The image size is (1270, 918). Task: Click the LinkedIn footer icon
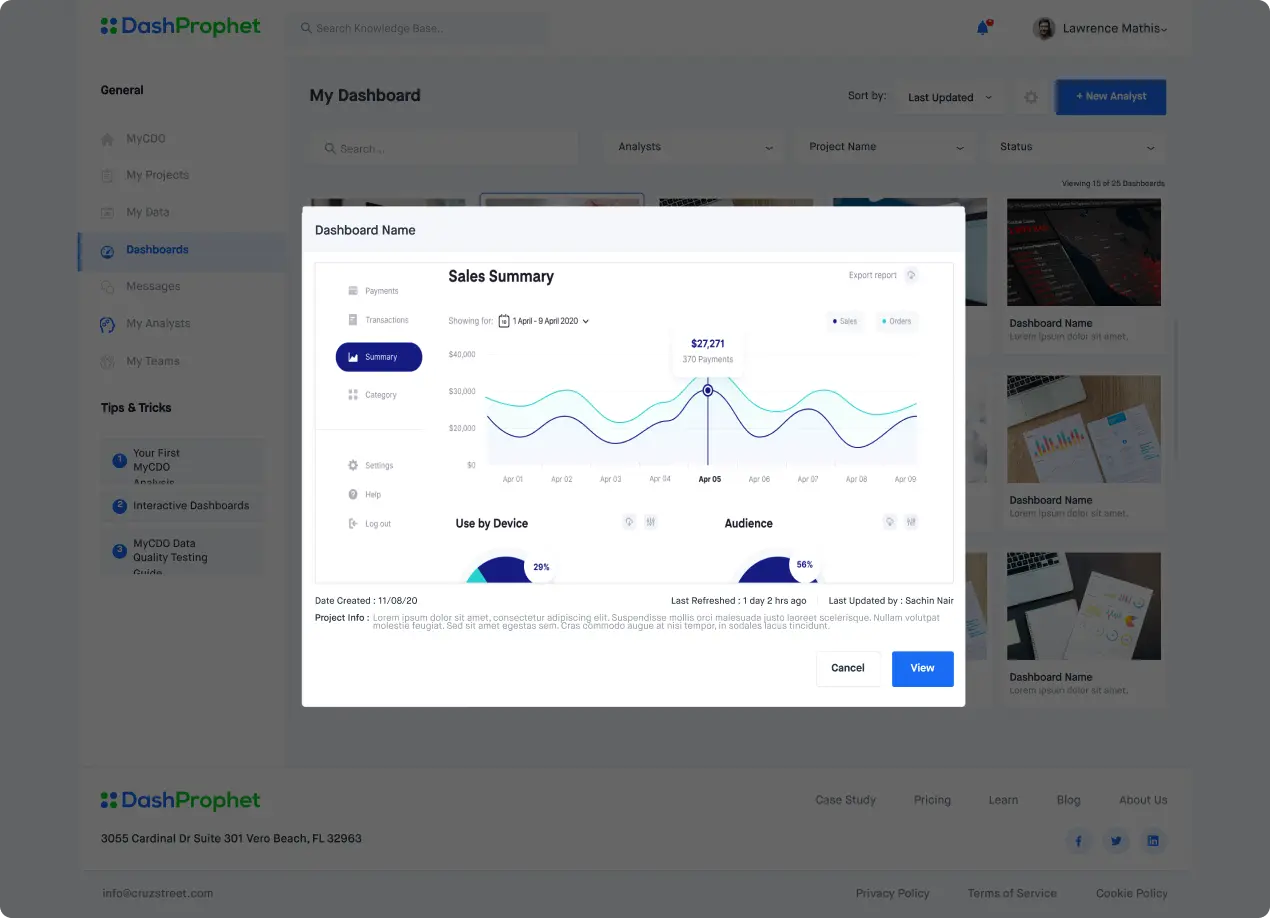coord(1153,841)
